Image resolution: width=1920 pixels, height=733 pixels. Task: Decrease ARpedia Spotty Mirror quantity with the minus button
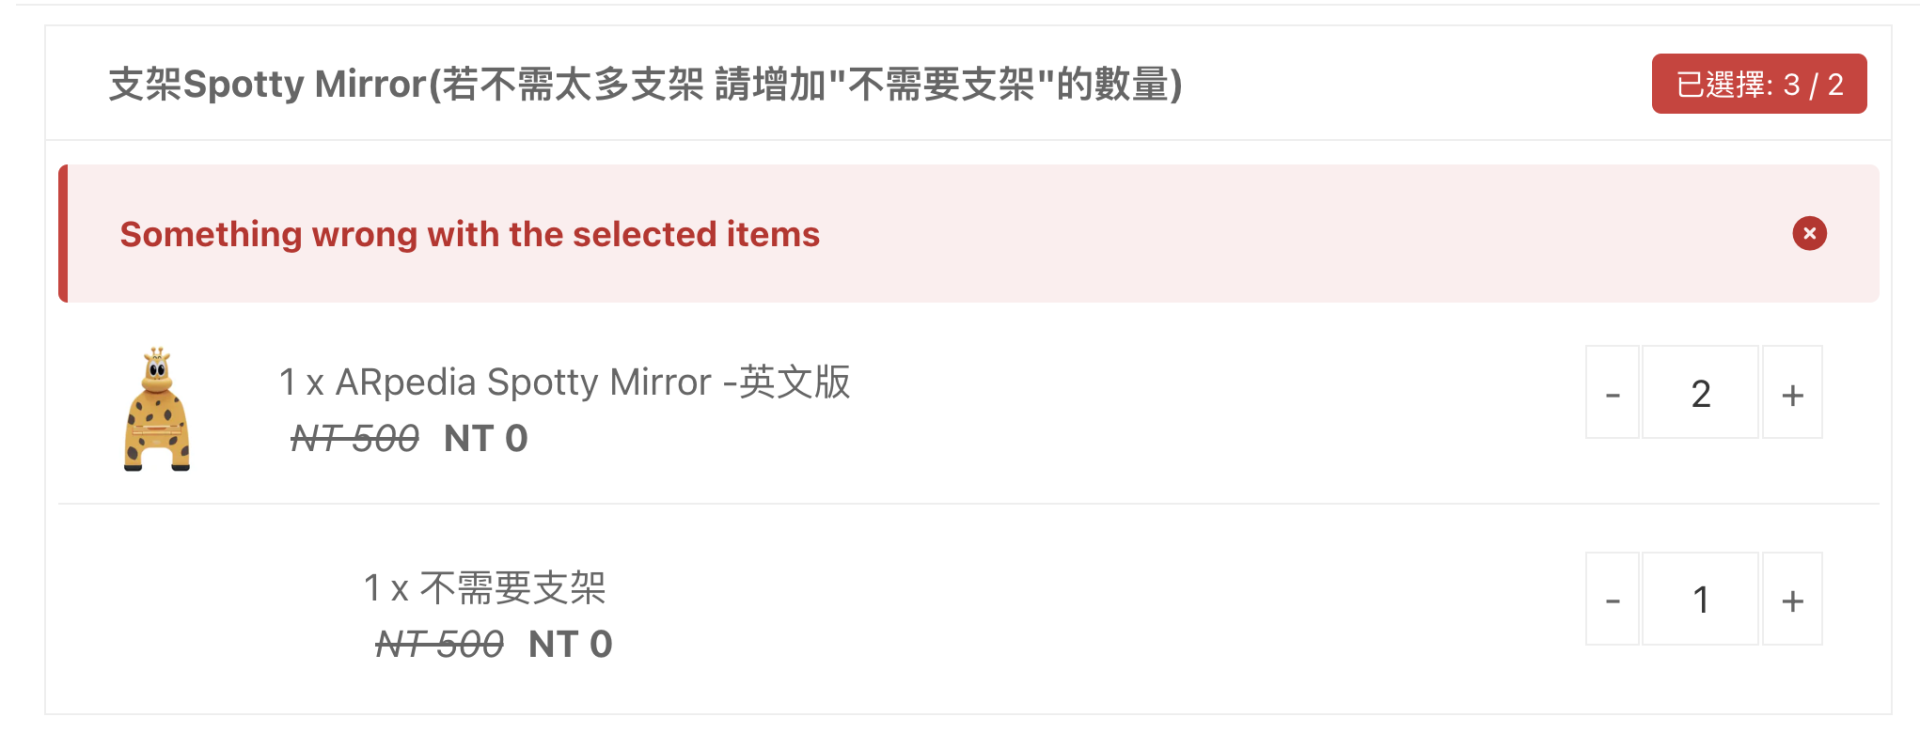click(x=1612, y=392)
